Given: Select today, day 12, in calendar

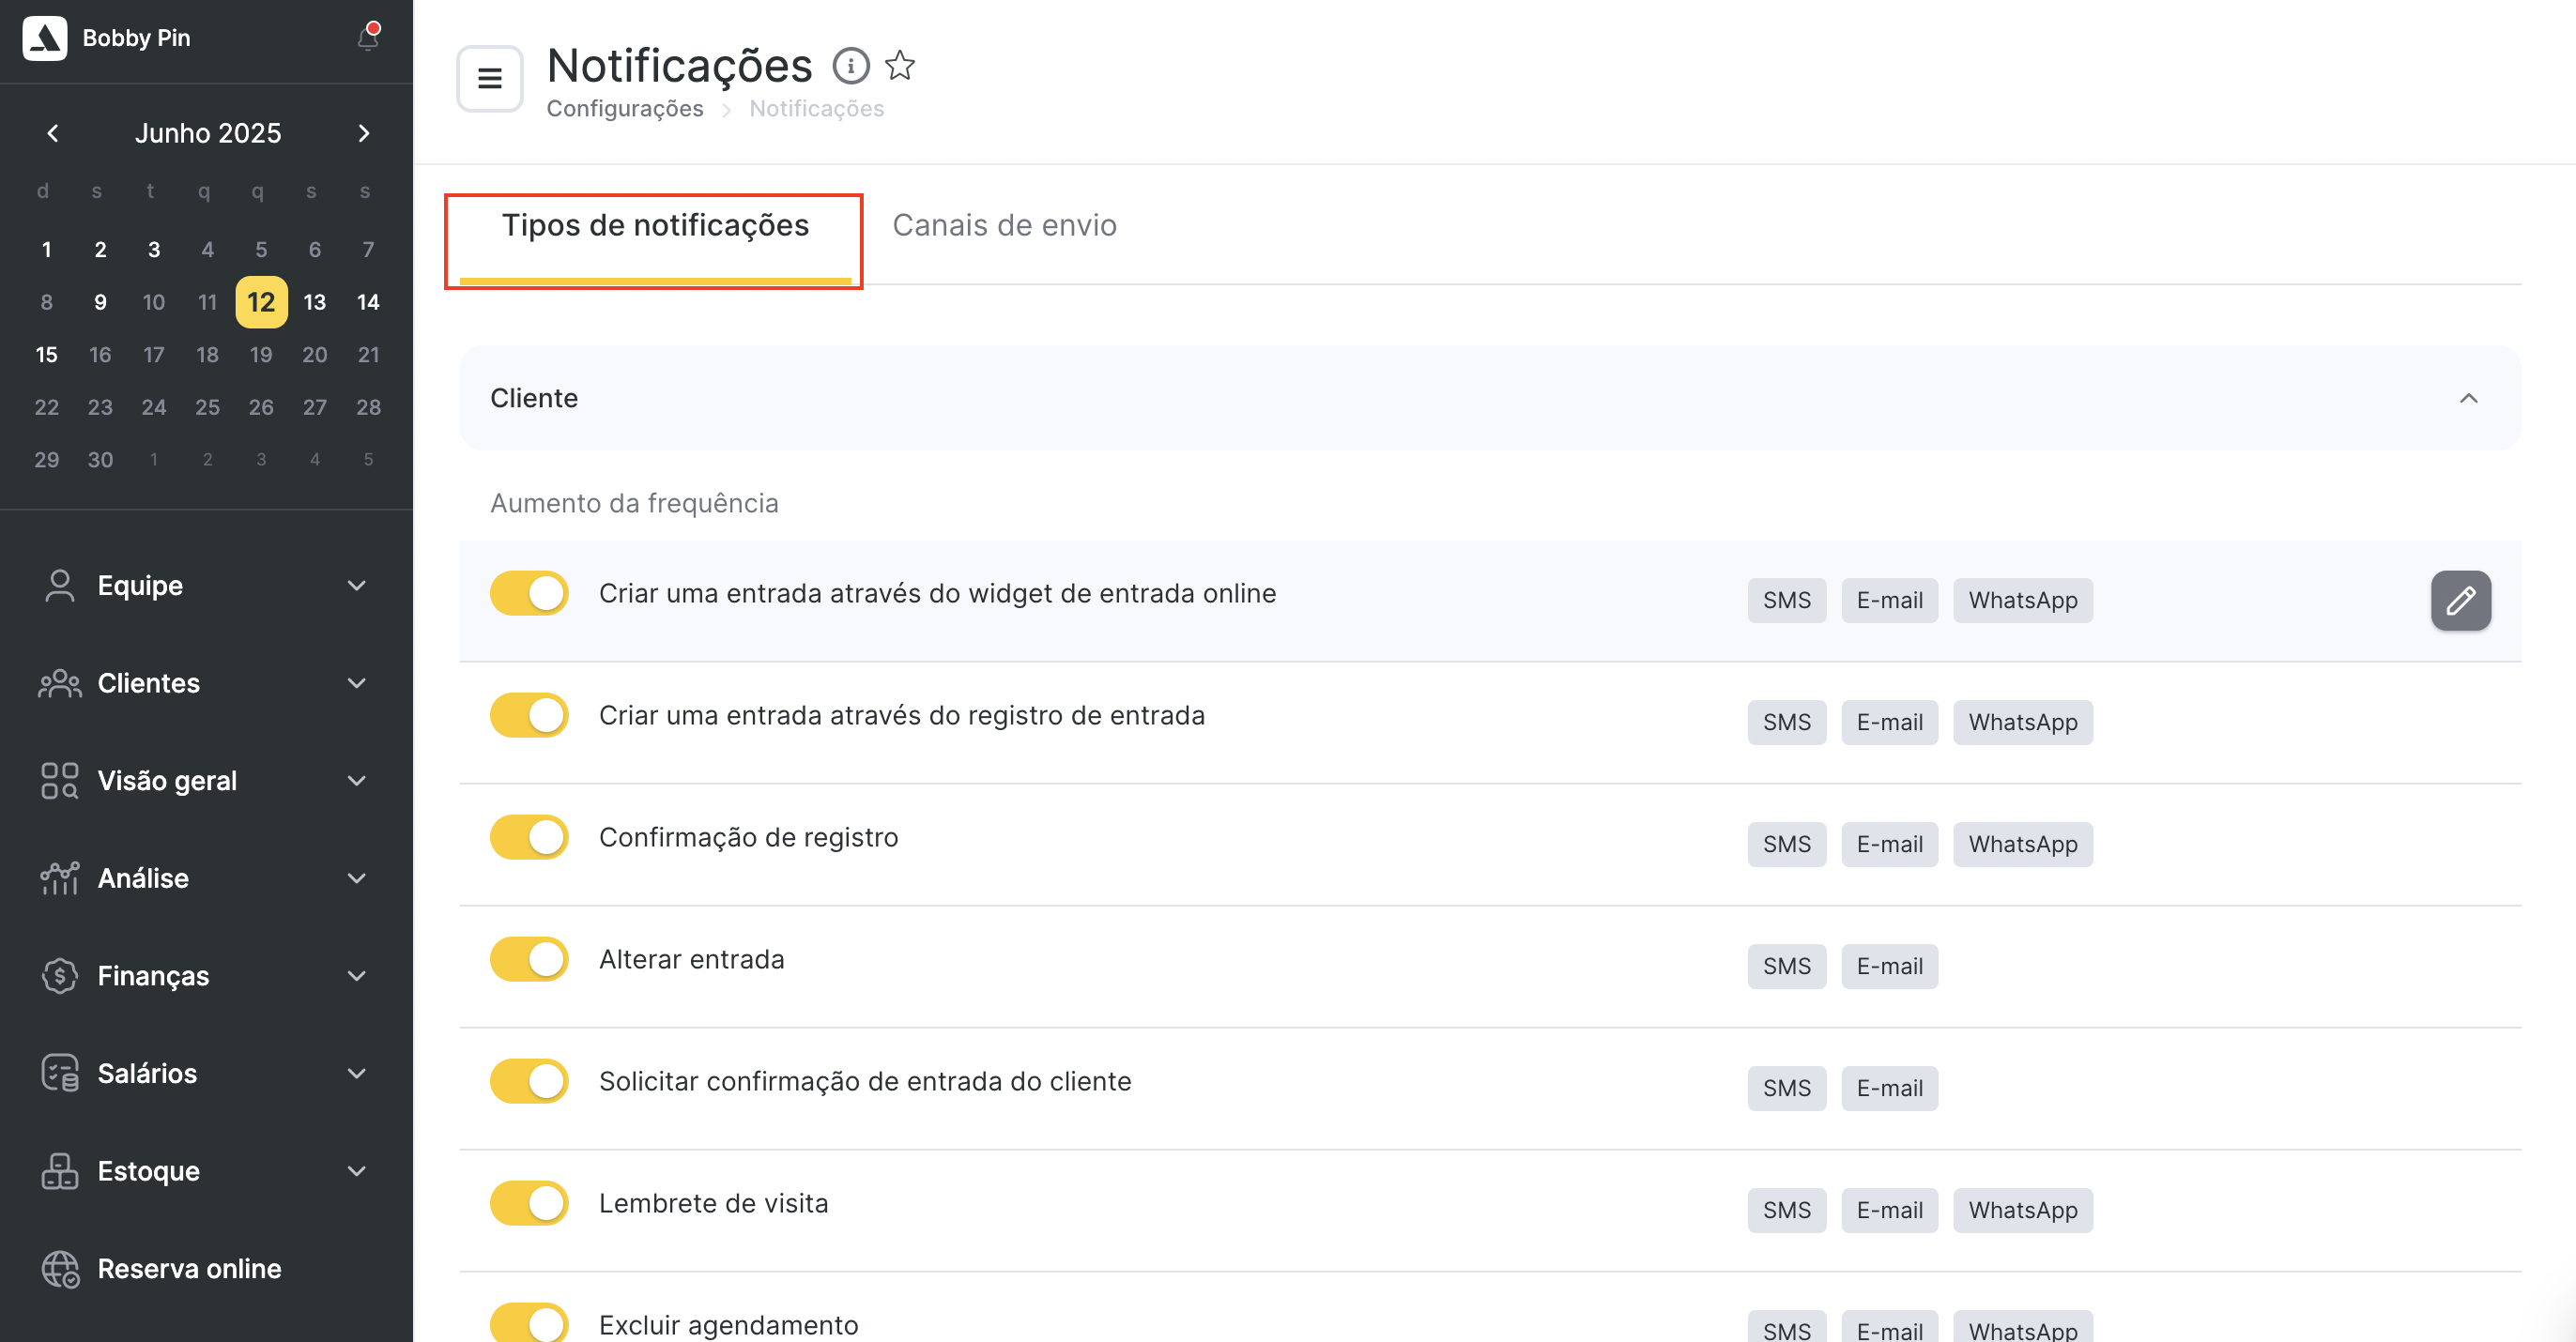Looking at the screenshot, I should (x=261, y=302).
